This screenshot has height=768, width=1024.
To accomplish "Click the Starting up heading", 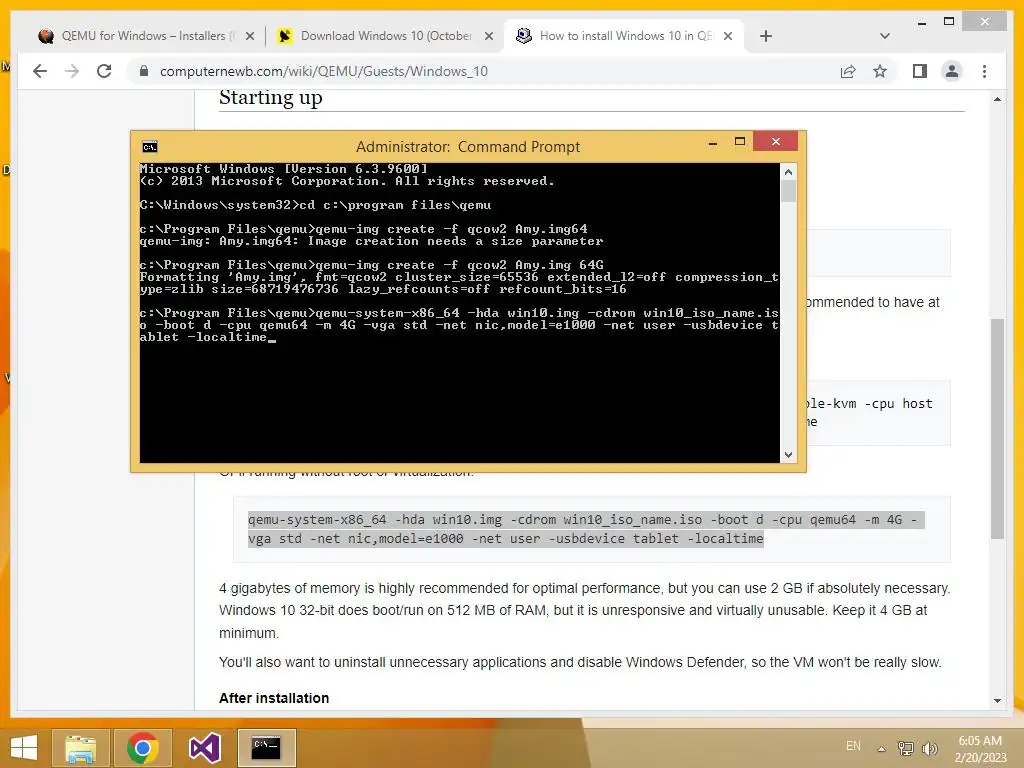I will click(x=270, y=98).
